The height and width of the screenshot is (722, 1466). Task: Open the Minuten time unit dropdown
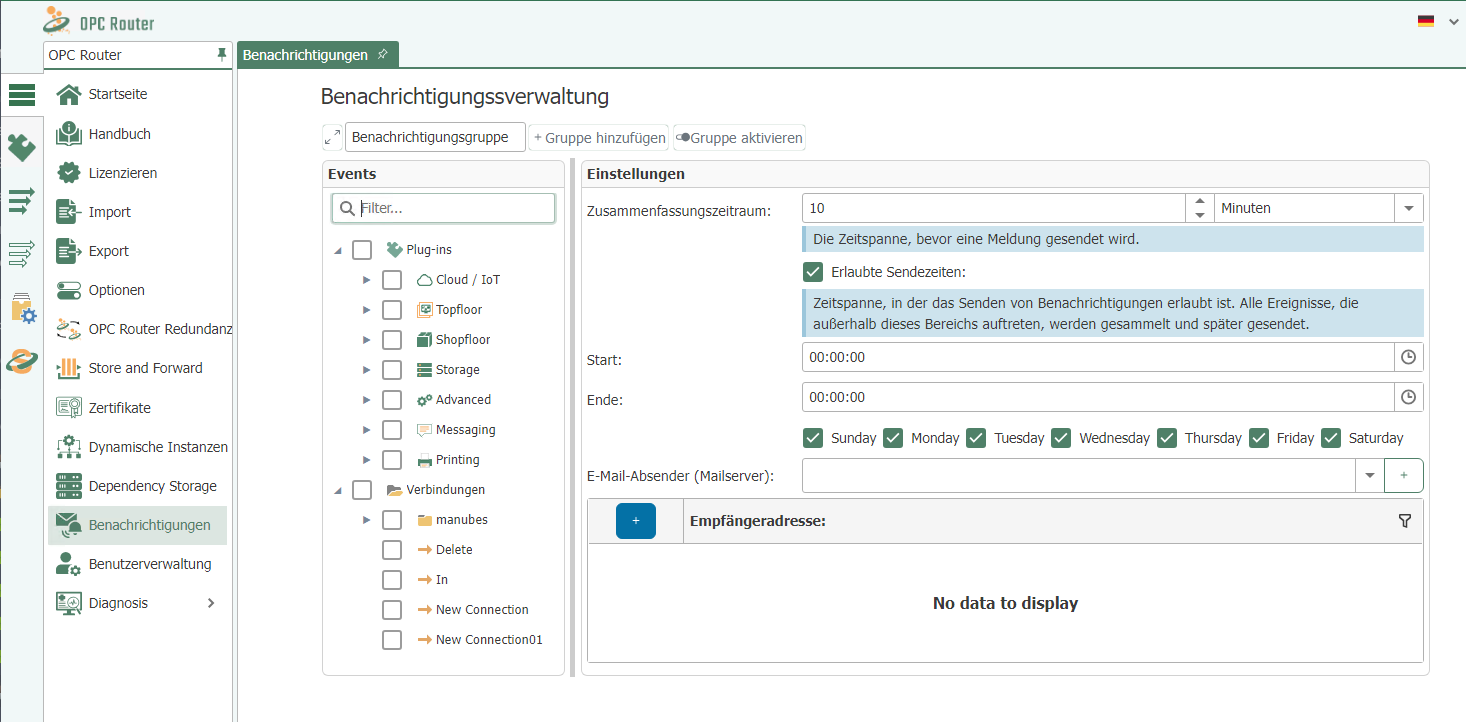[x=1408, y=208]
